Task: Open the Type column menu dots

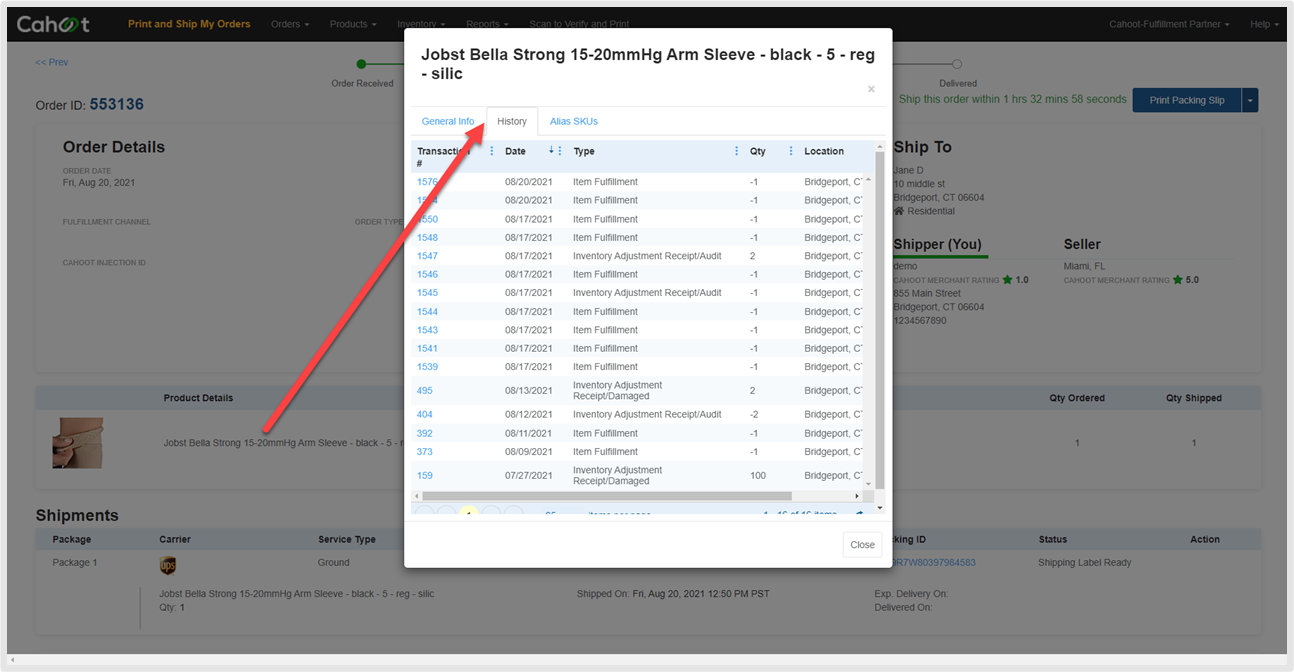Action: [737, 152]
